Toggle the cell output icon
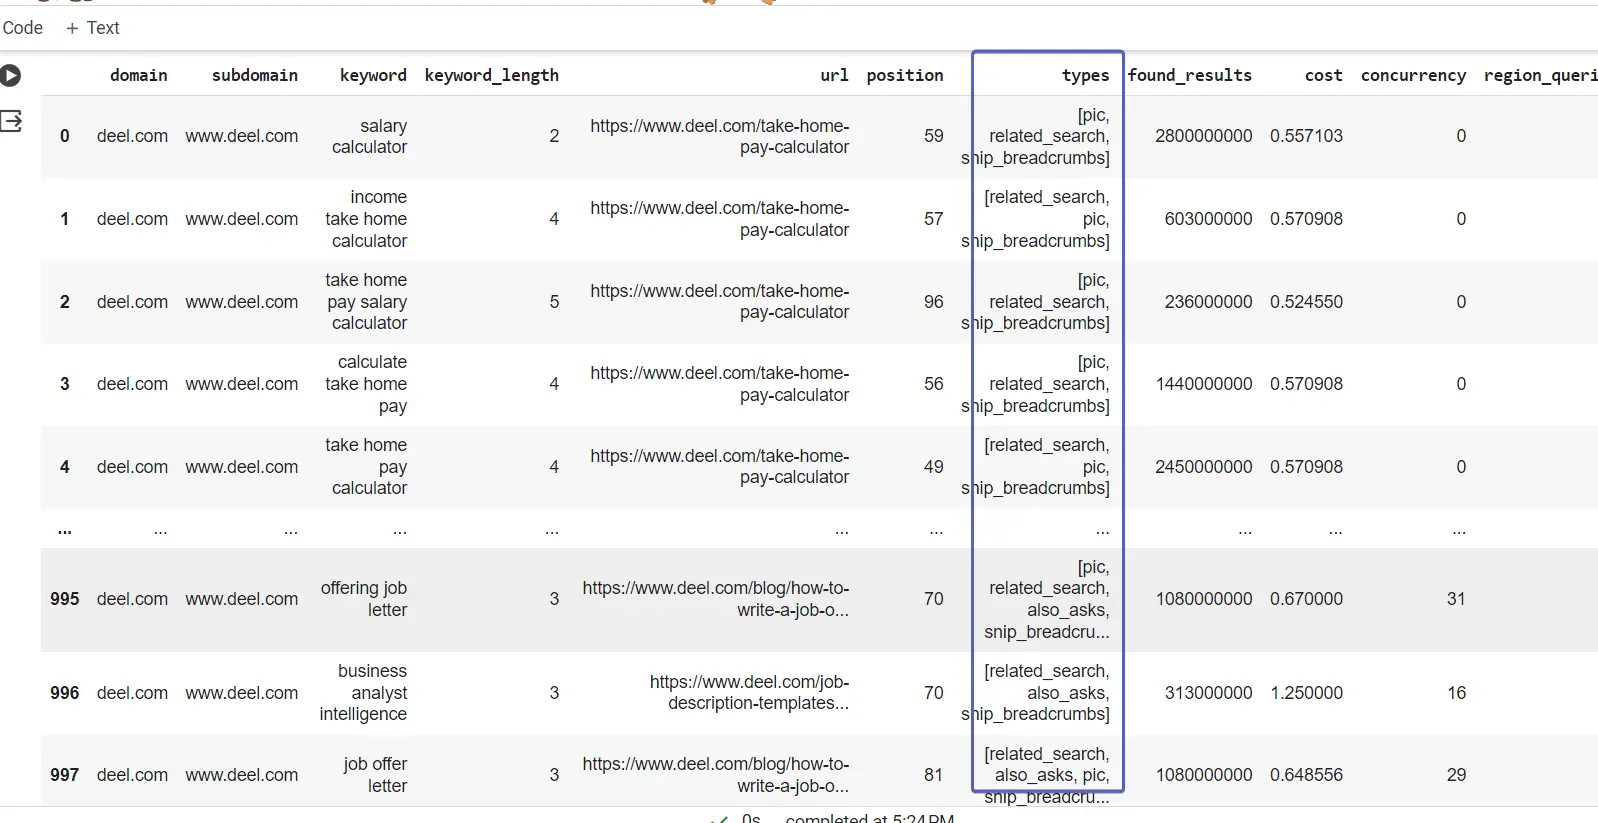The width and height of the screenshot is (1598, 823). click(11, 122)
